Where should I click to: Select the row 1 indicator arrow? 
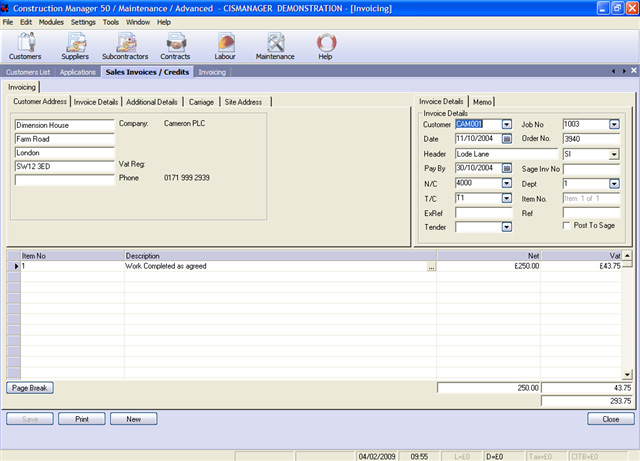(x=15, y=266)
